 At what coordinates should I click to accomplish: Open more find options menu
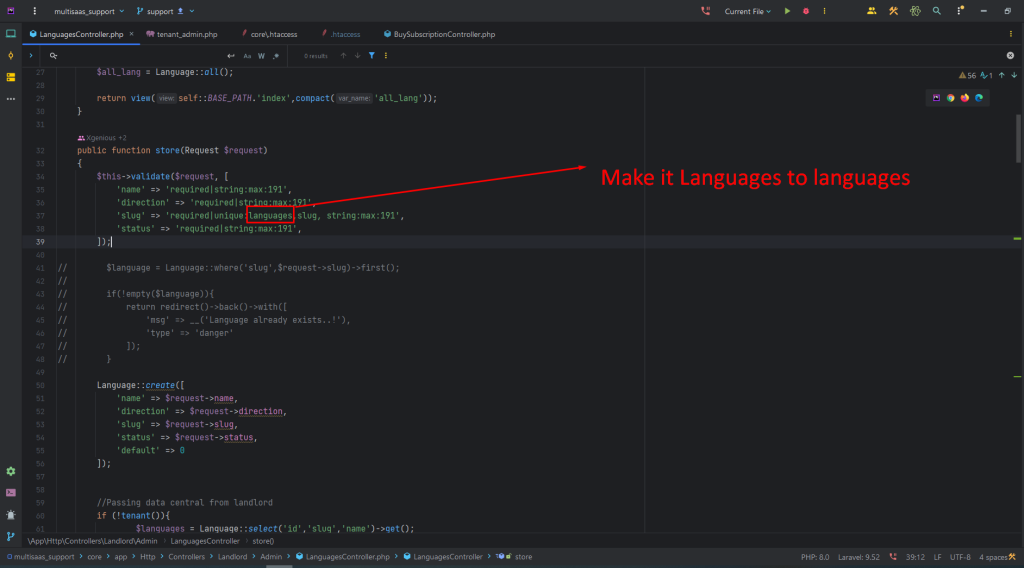386,56
